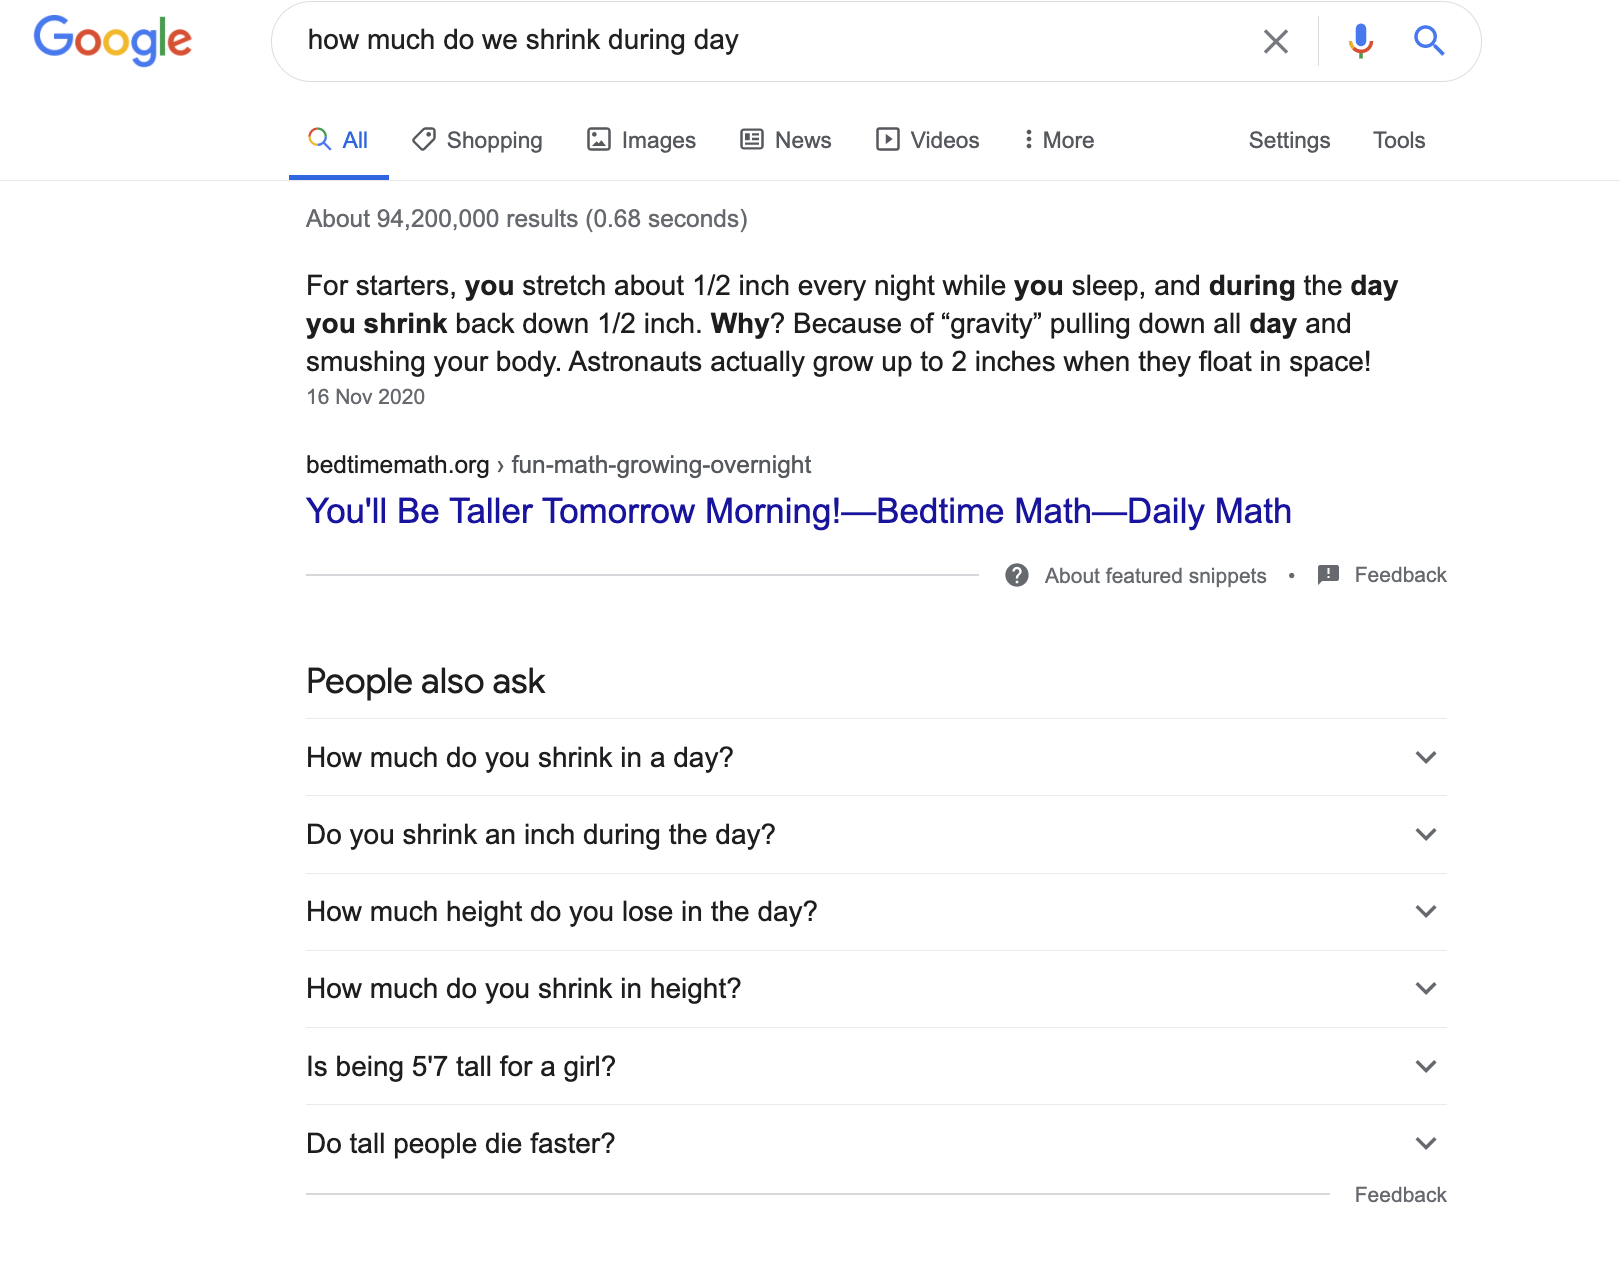Go to the News tab
The width and height of the screenshot is (1620, 1261).
785,140
